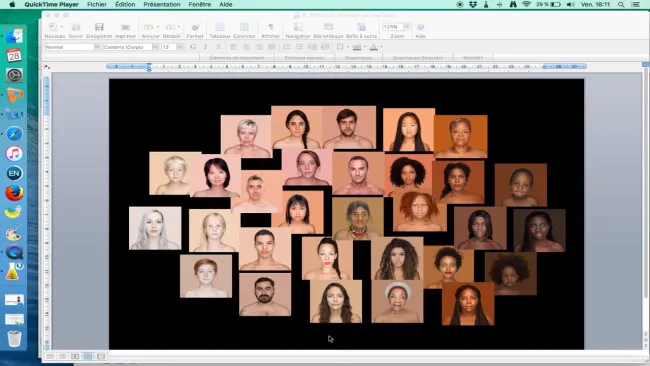Switch to Éléments de document tab
The width and height of the screenshot is (650, 366).
[237, 58]
